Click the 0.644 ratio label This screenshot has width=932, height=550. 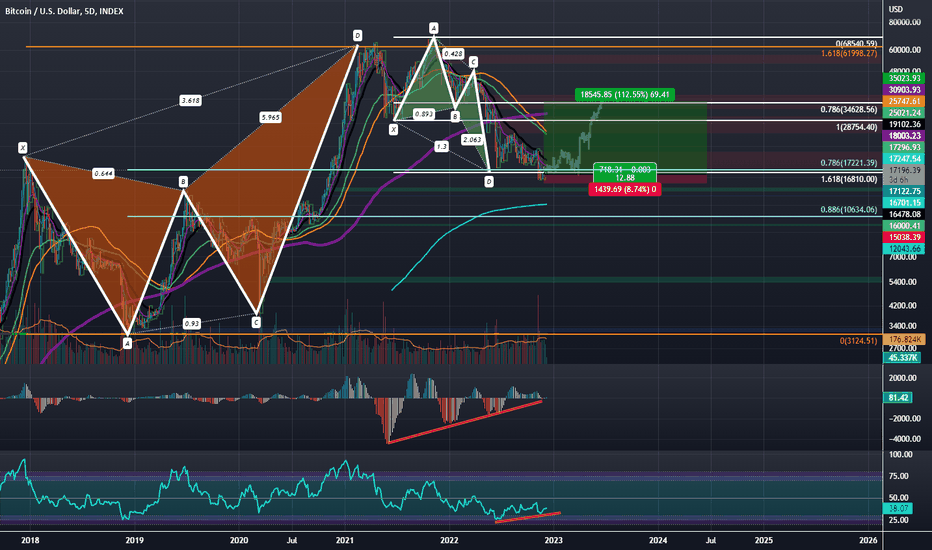point(103,174)
